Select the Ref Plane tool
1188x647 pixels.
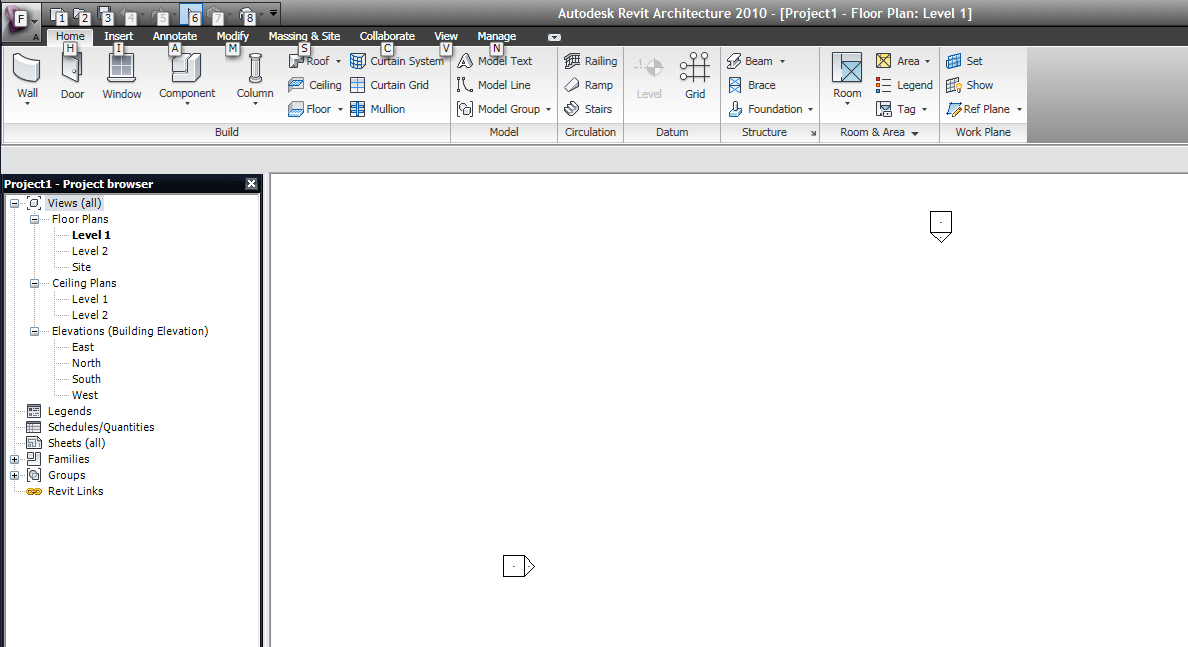978,109
